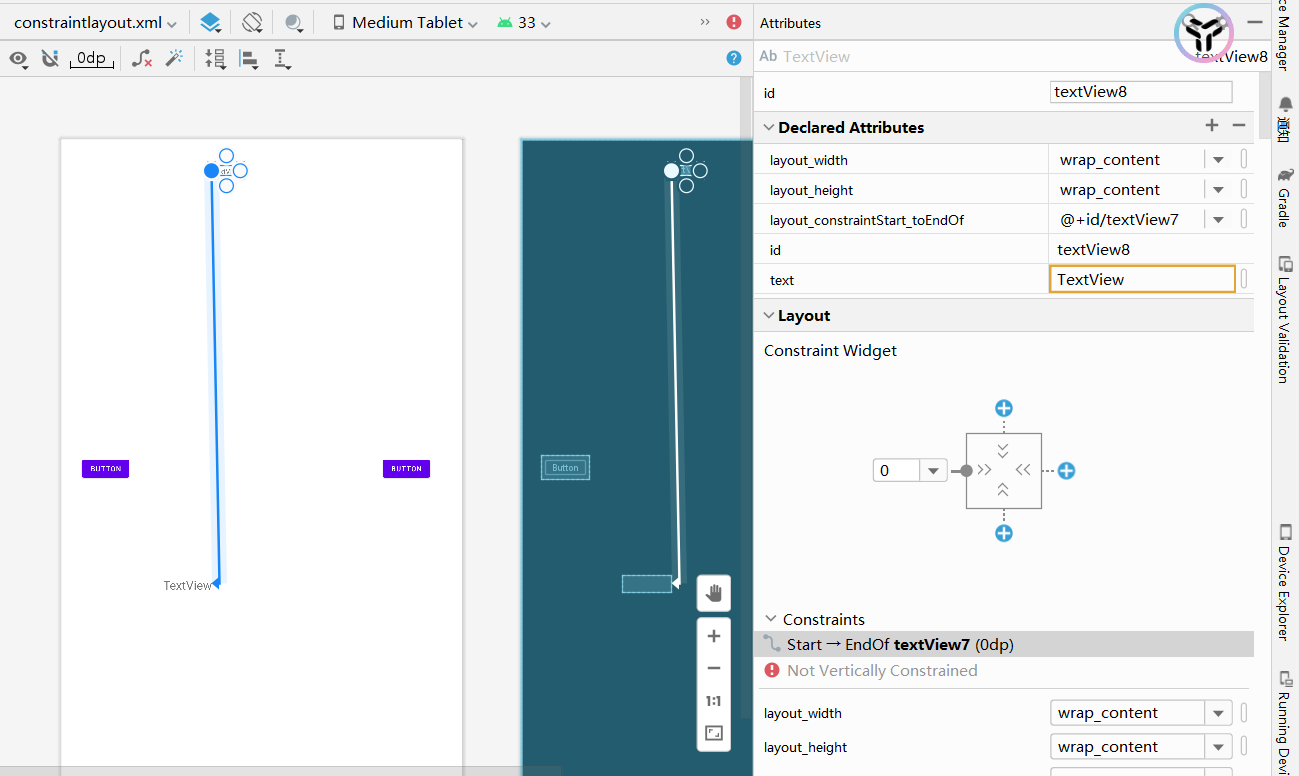The image size is (1299, 776).
Task: Pick resource for declared layout_width row
Action: [x=1244, y=159]
